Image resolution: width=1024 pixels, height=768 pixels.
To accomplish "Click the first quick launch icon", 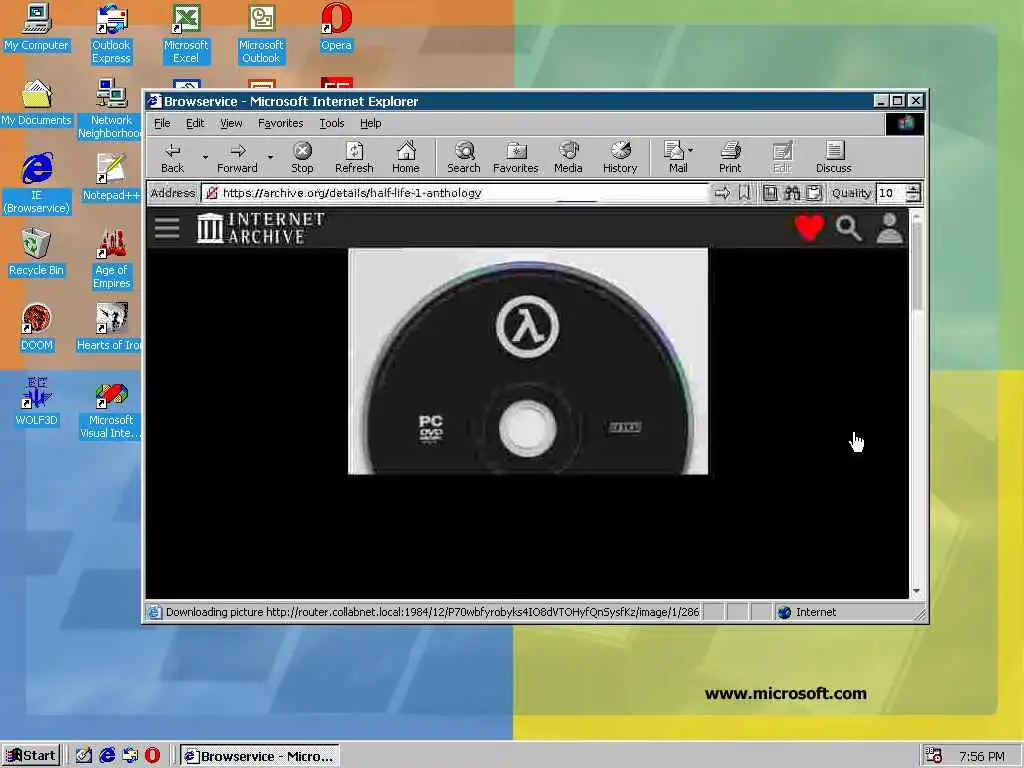I will (x=84, y=756).
